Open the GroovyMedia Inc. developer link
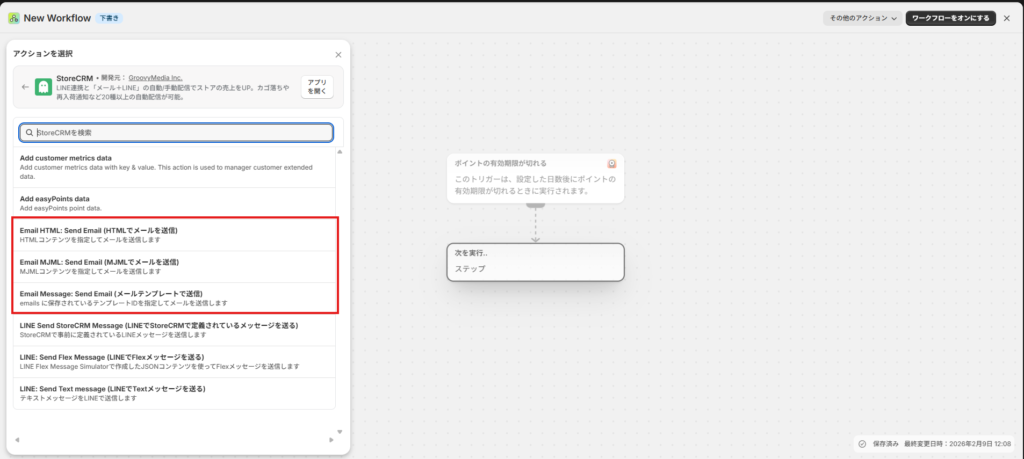Image resolution: width=1024 pixels, height=459 pixels. click(155, 77)
